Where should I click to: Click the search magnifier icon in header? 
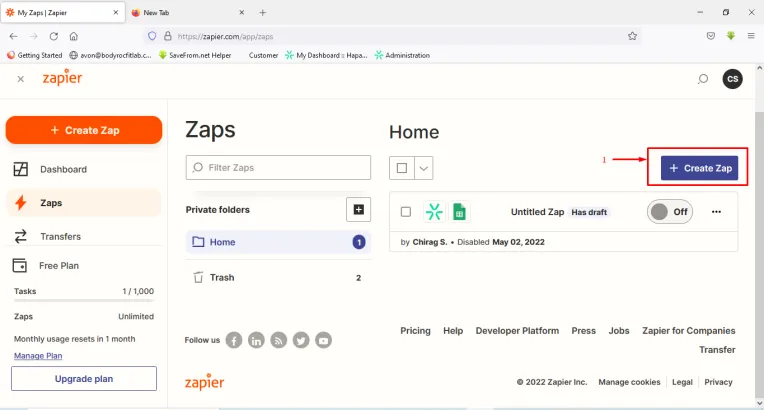pyautogui.click(x=703, y=79)
